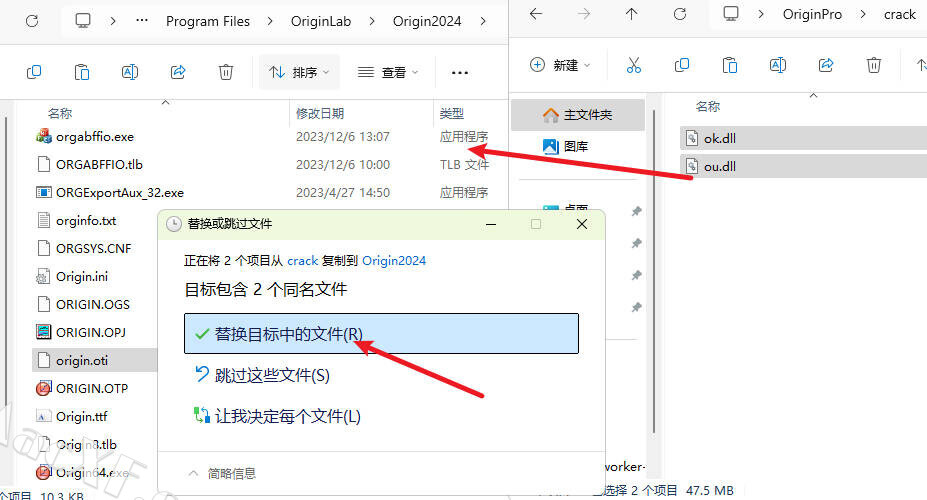Expand the chevron after OriginPro breadcrumb
Screen dimensions: 927x500
863,14
